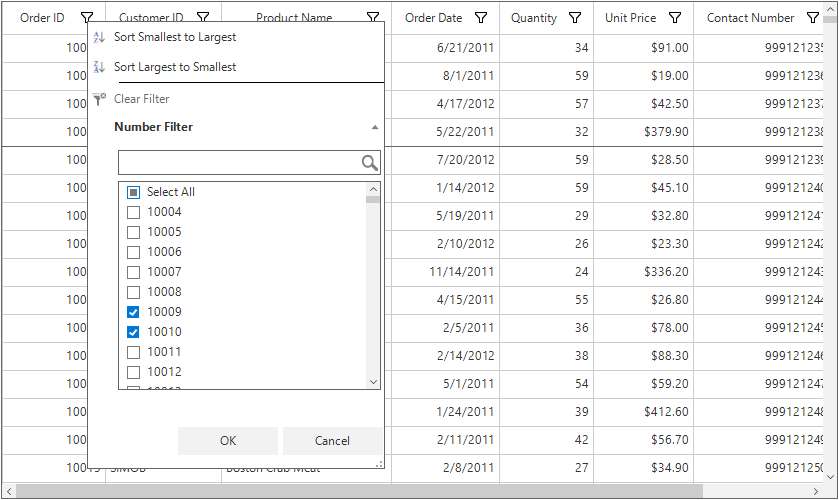Select the $379.90 unit price cell
839x500 pixels.
[x=644, y=131]
